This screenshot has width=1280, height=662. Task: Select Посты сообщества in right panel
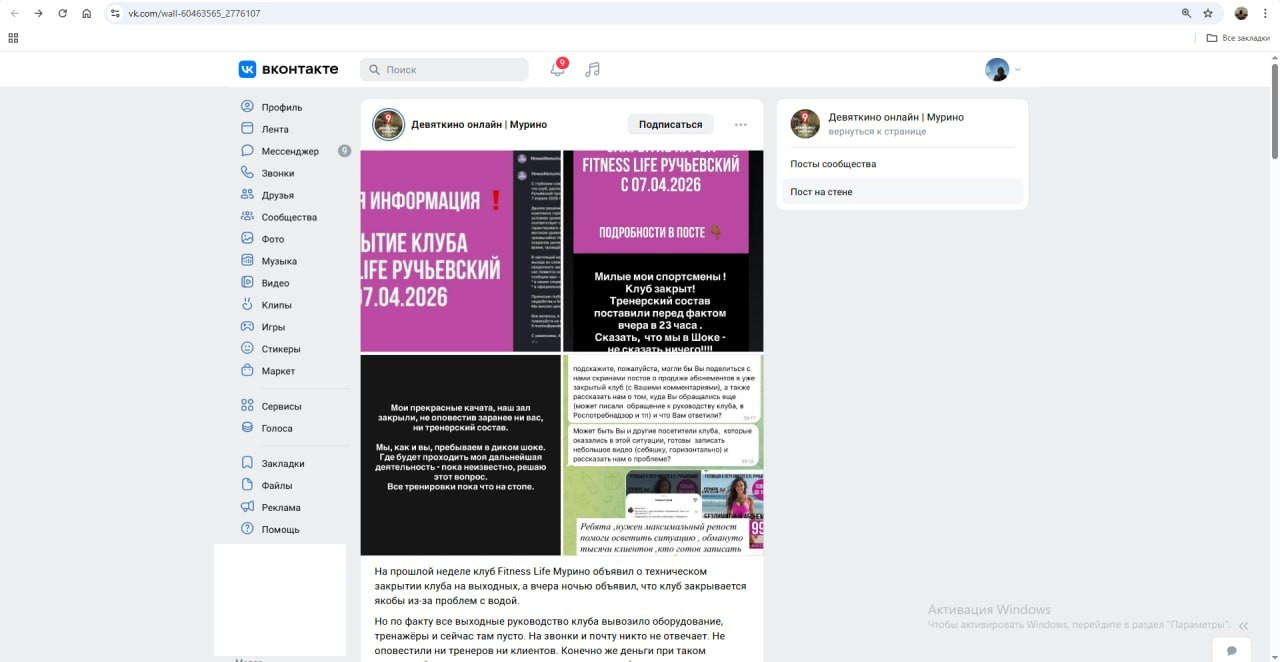point(833,164)
